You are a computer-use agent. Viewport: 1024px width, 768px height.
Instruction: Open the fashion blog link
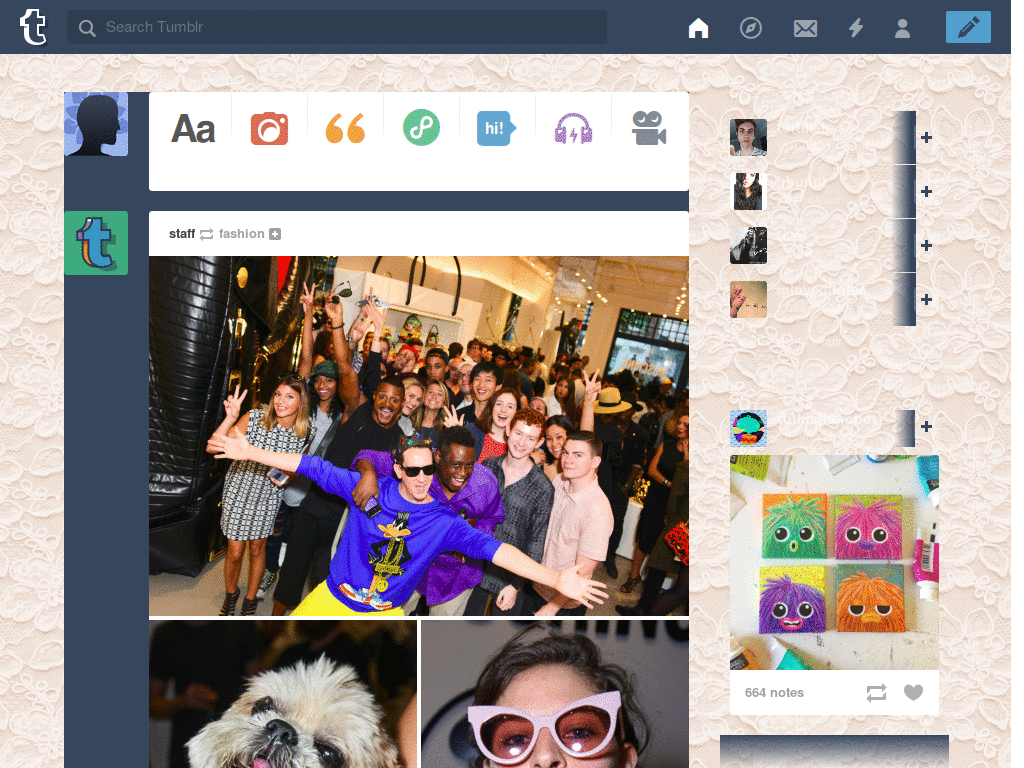click(x=242, y=234)
